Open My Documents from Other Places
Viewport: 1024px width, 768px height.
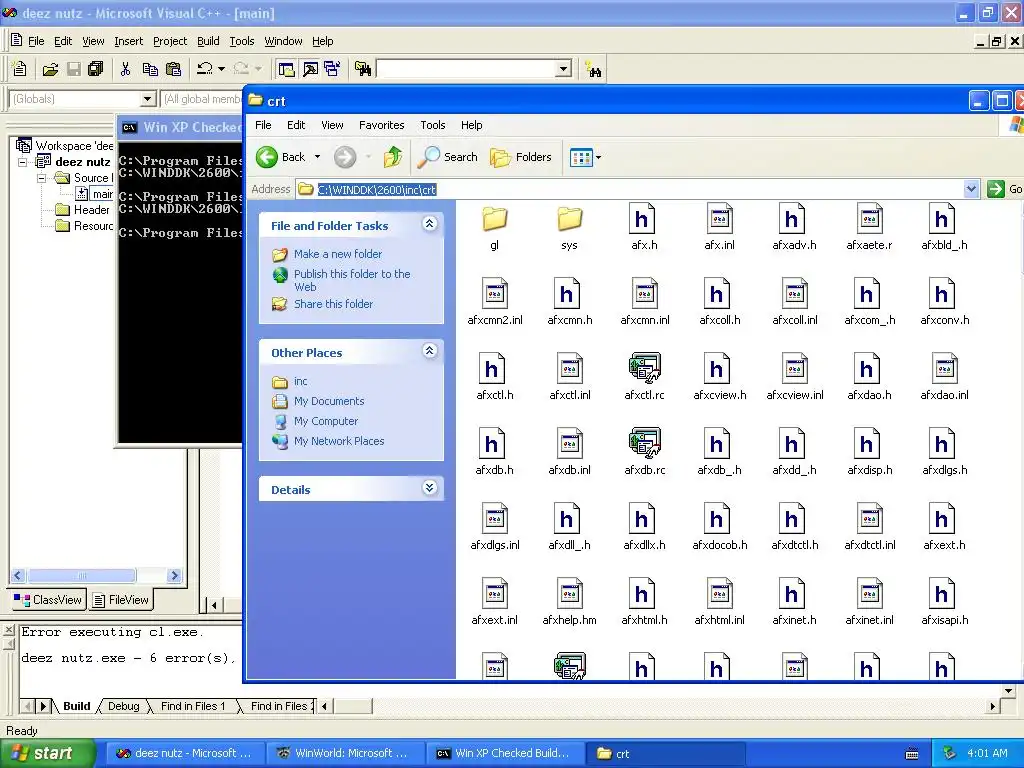[x=328, y=401]
